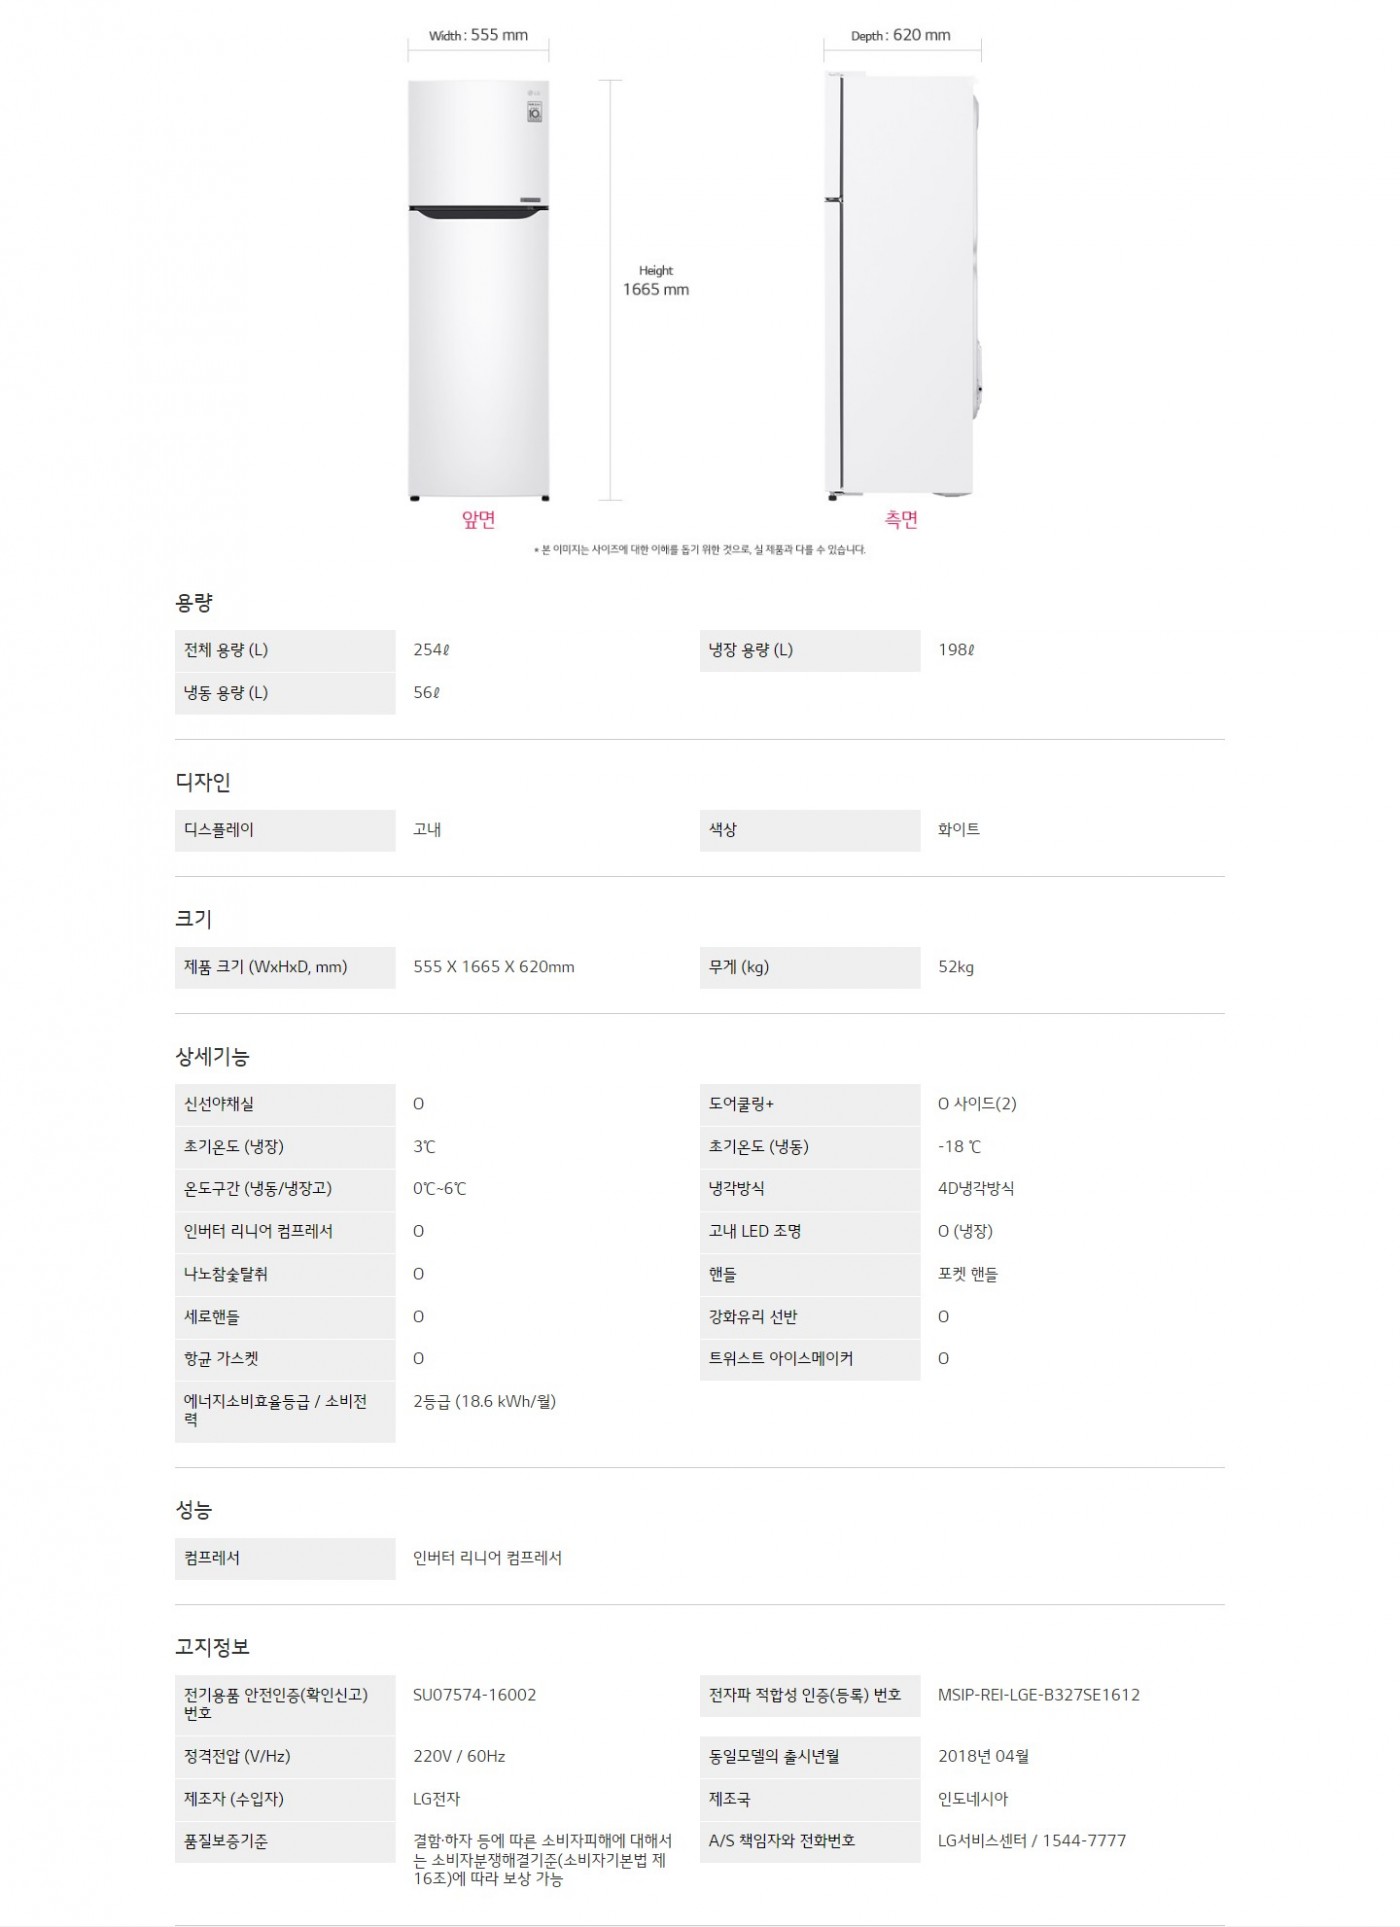Screen dimensions: 1400x1927
Task: Click the 인버터 리니어 컴프레서 value under 성능
Action: pos(488,1558)
